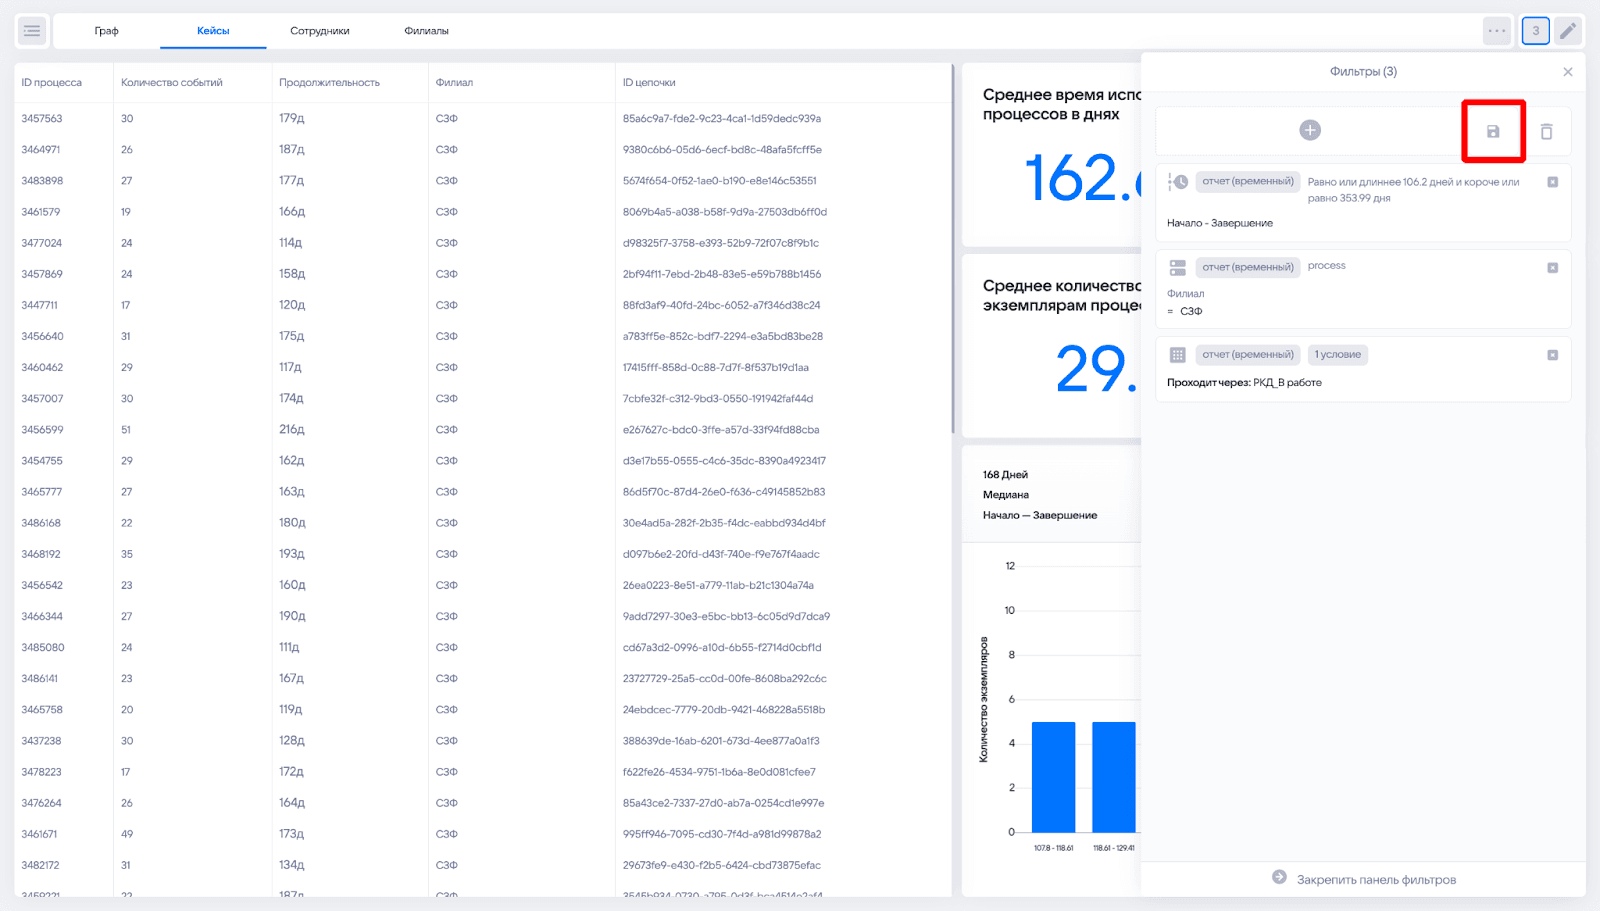Save filters with the floppy disk icon

[1493, 131]
